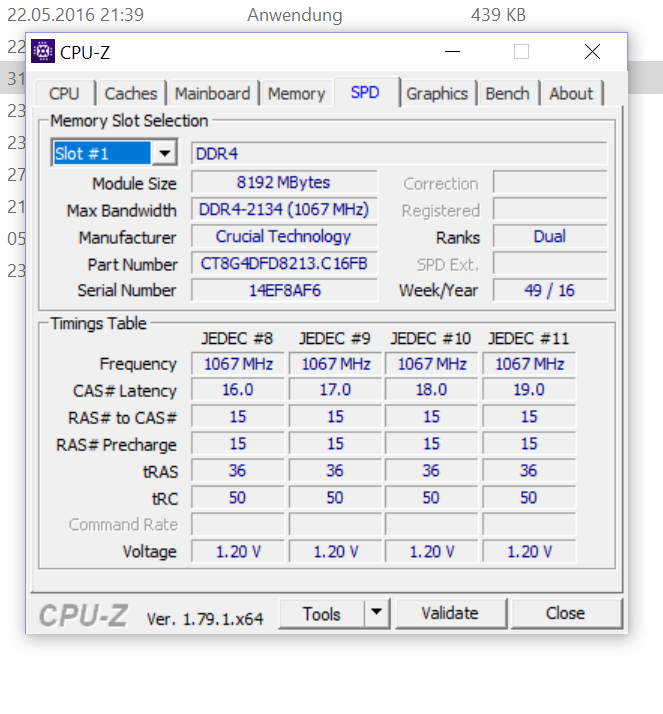Open the About tab
663x714 pixels.
point(571,93)
